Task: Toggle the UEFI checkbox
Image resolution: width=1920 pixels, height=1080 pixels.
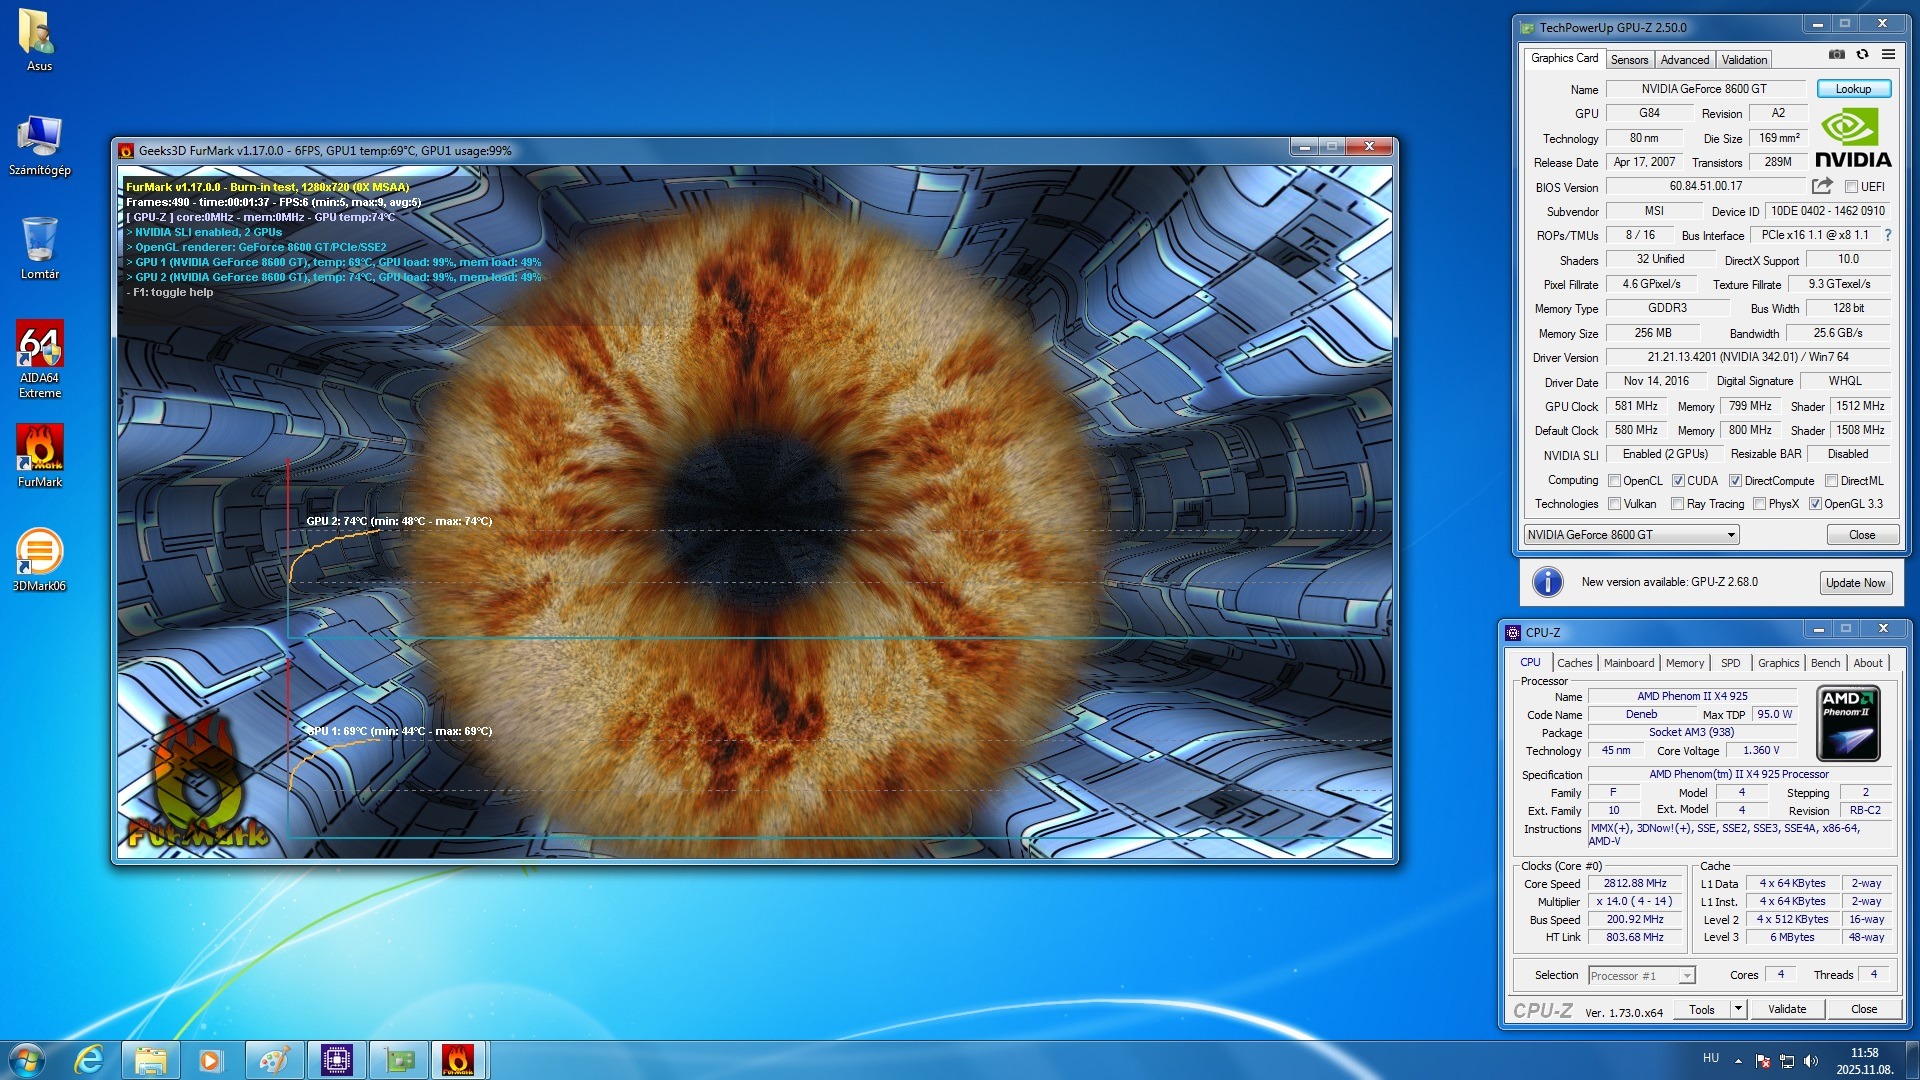Action: point(1851,187)
